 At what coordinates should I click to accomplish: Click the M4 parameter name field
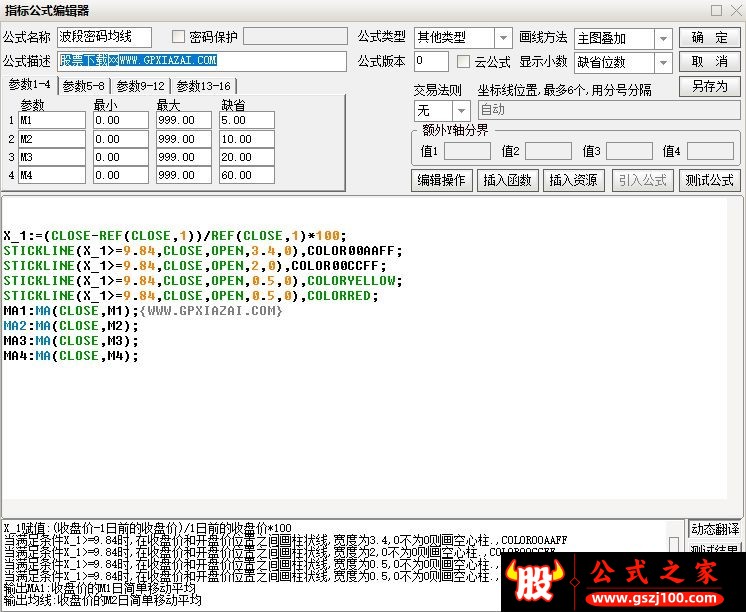[52, 175]
